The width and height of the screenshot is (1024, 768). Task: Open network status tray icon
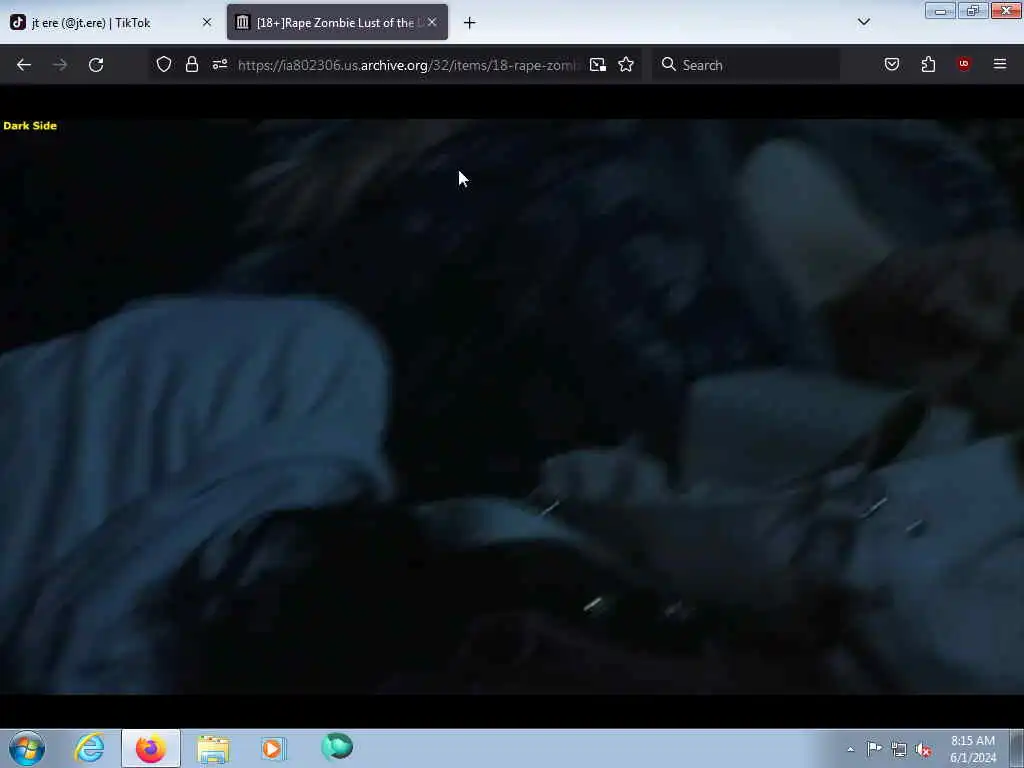[x=899, y=750]
